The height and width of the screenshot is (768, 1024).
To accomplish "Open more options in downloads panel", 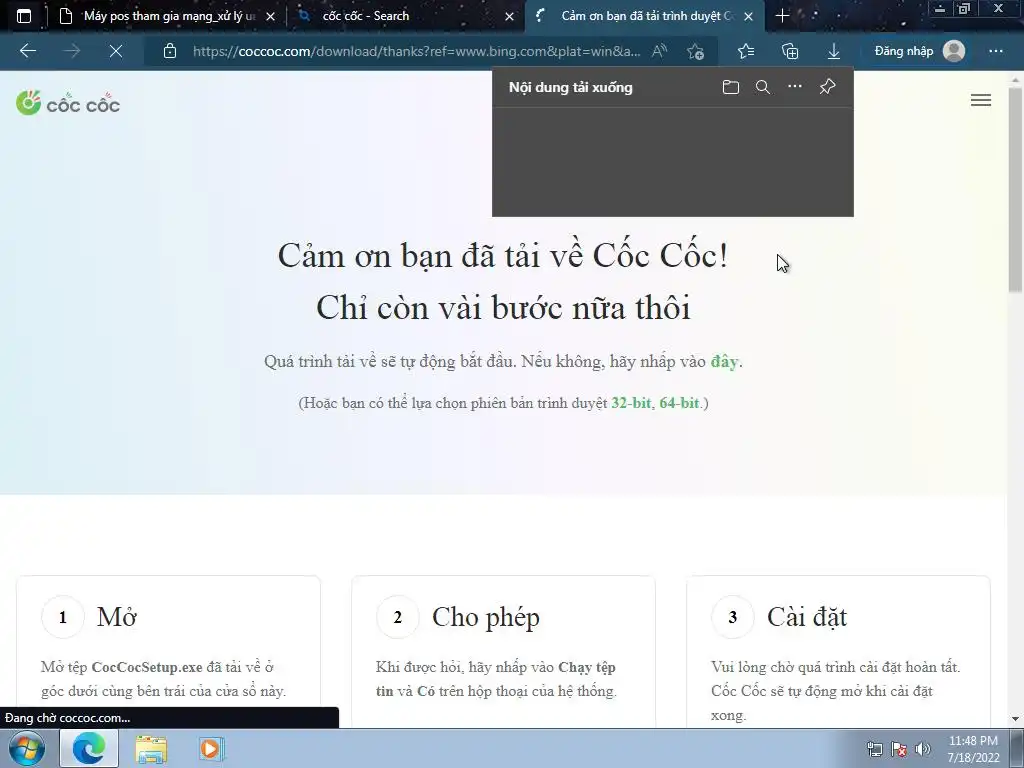I will [x=795, y=86].
